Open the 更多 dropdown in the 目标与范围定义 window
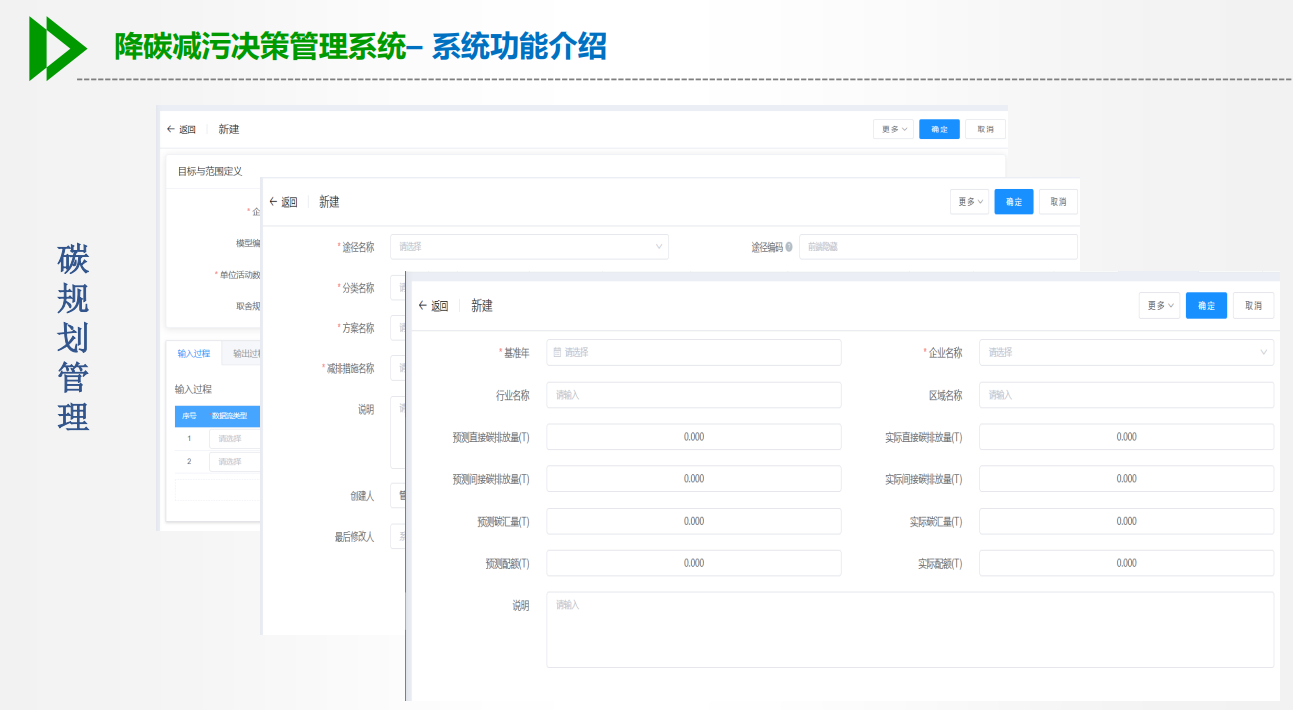This screenshot has width=1293, height=710. click(x=893, y=129)
